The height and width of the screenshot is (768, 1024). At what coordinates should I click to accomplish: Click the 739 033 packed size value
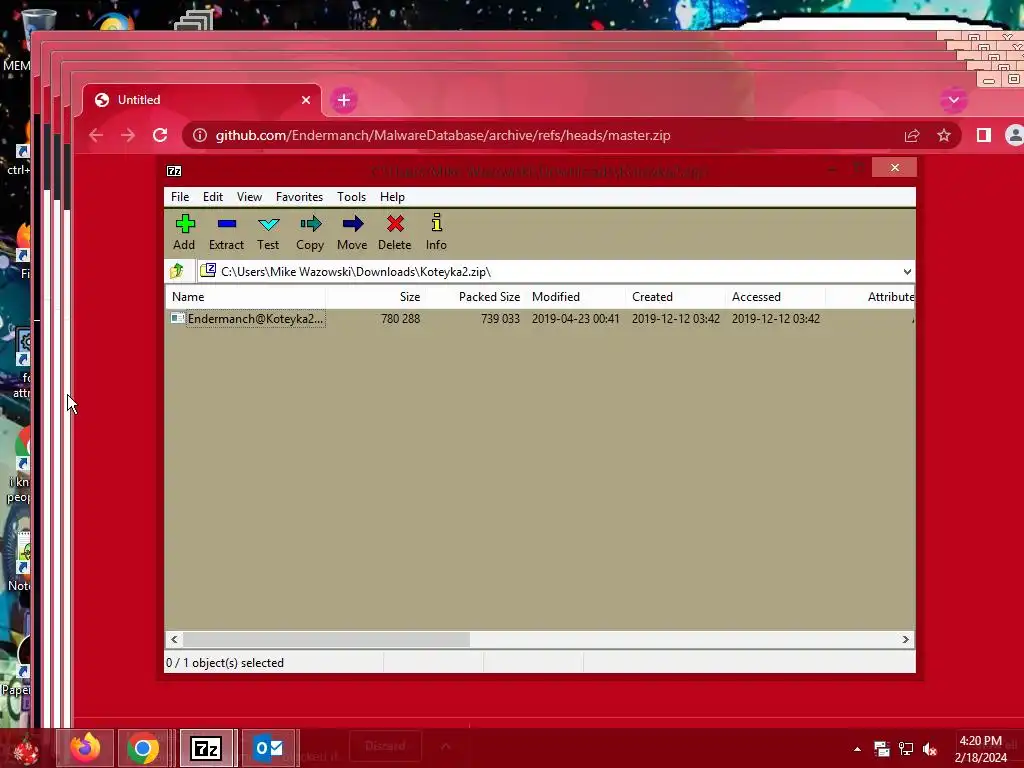click(x=500, y=319)
